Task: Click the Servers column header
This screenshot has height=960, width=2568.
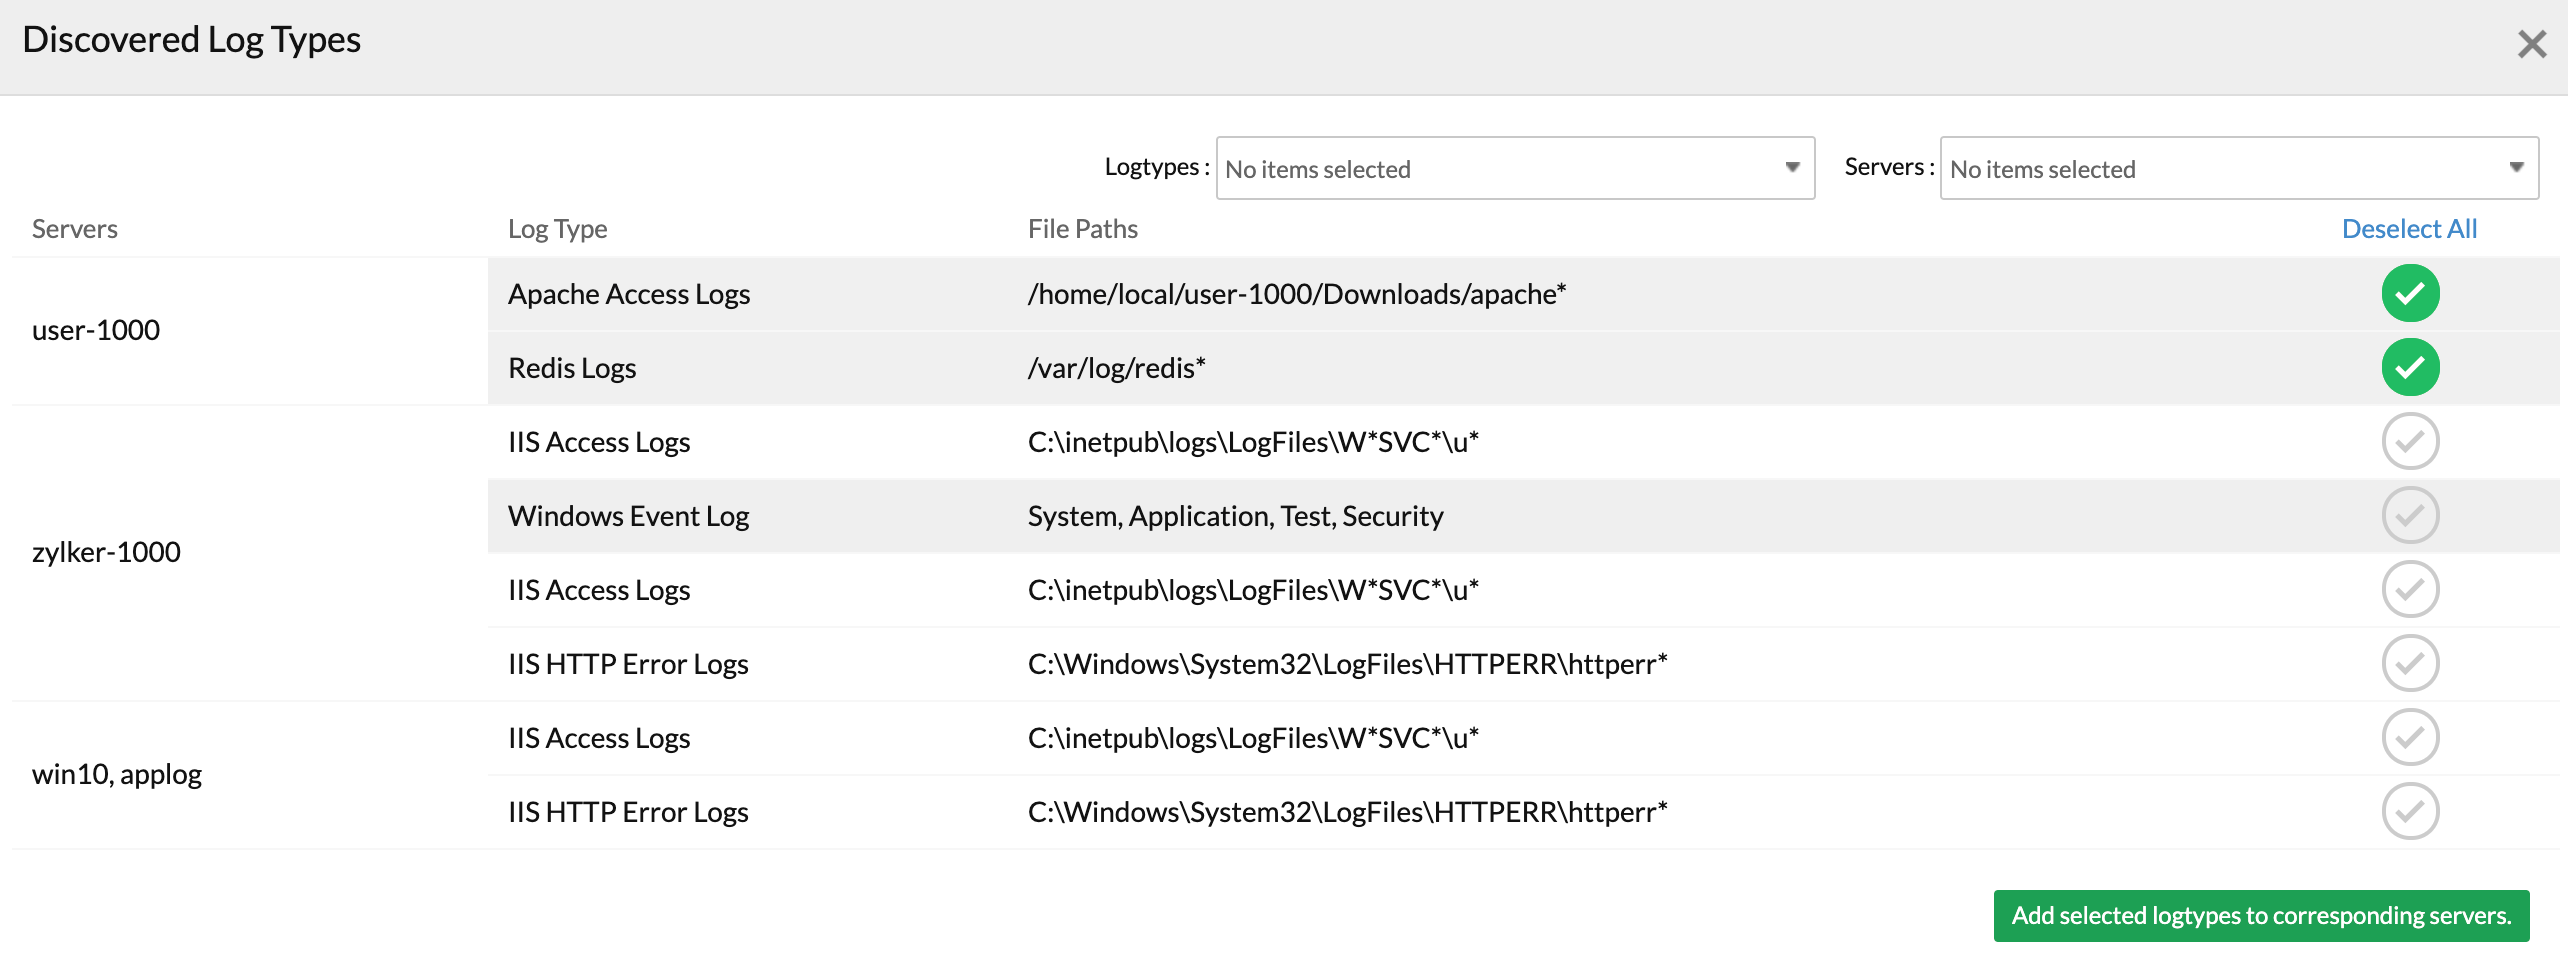Action: click(75, 228)
